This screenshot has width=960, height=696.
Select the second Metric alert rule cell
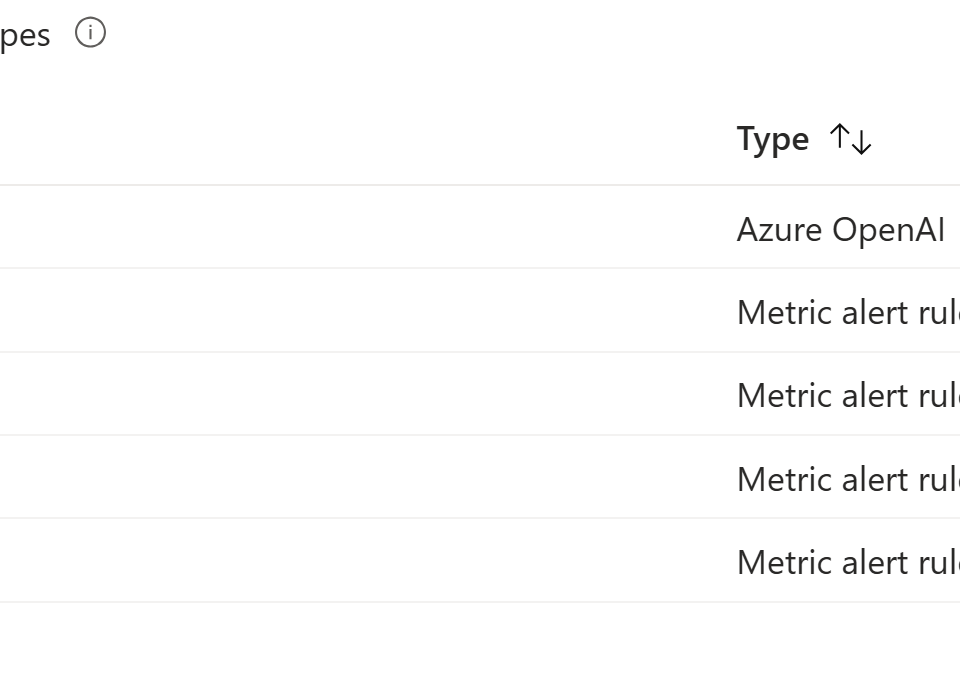pyautogui.click(x=848, y=395)
